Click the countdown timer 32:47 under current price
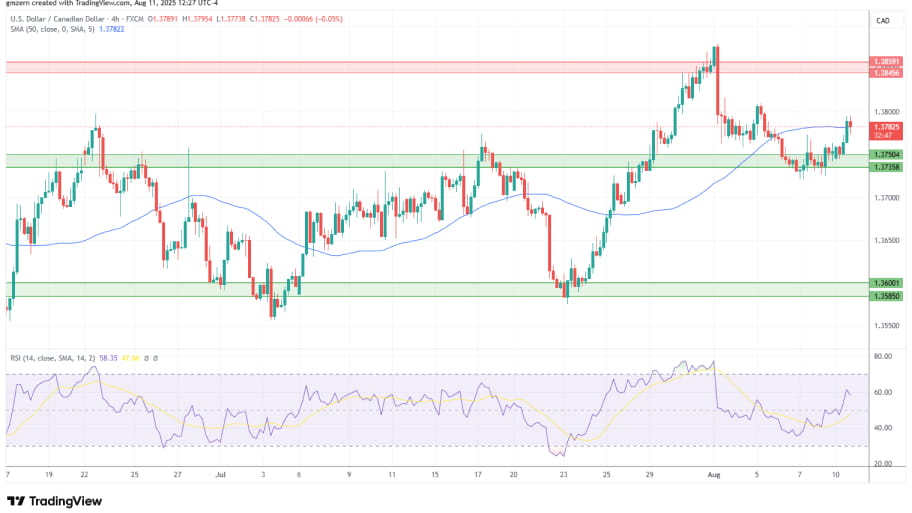 point(883,136)
